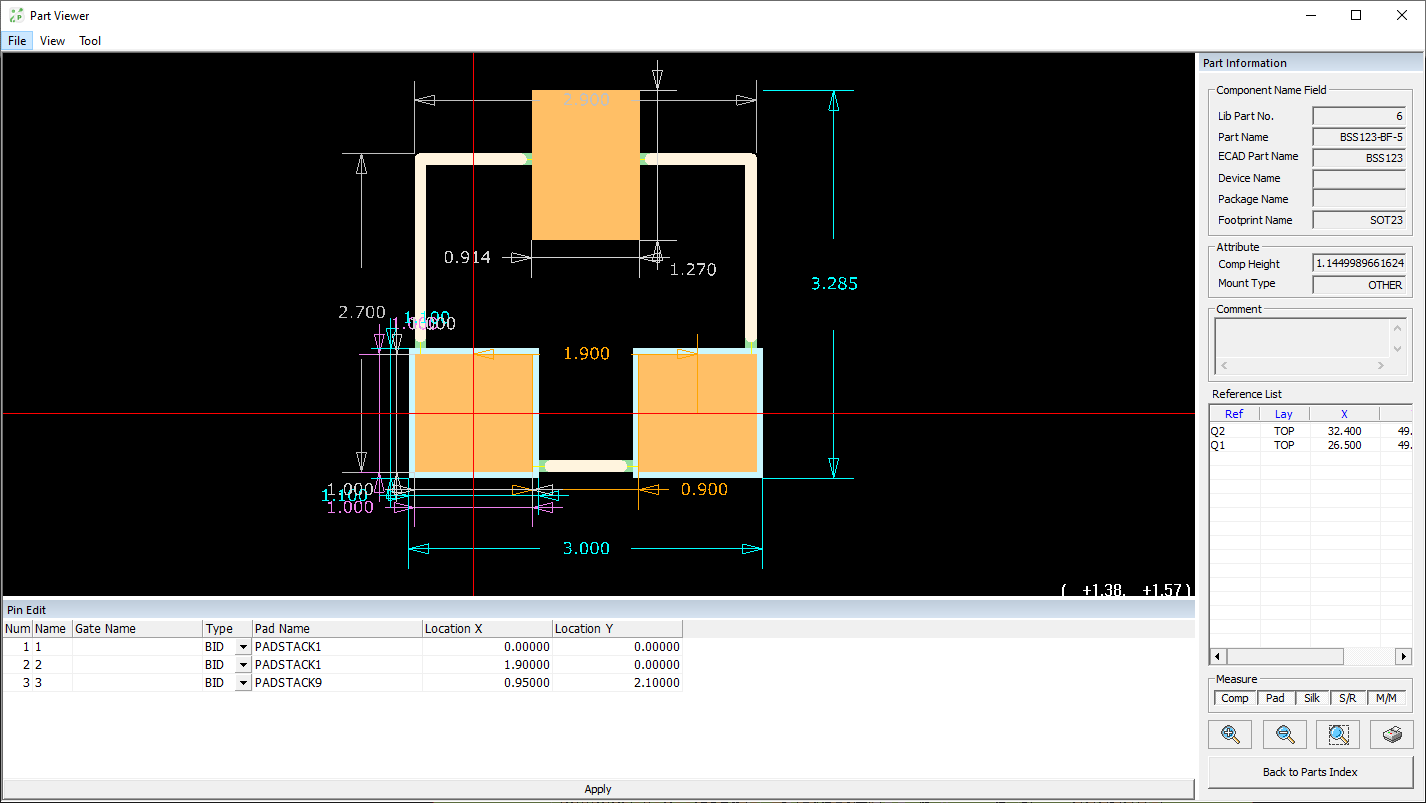Image resolution: width=1426 pixels, height=803 pixels.
Task: Open the Tool menu
Action: pyautogui.click(x=90, y=41)
